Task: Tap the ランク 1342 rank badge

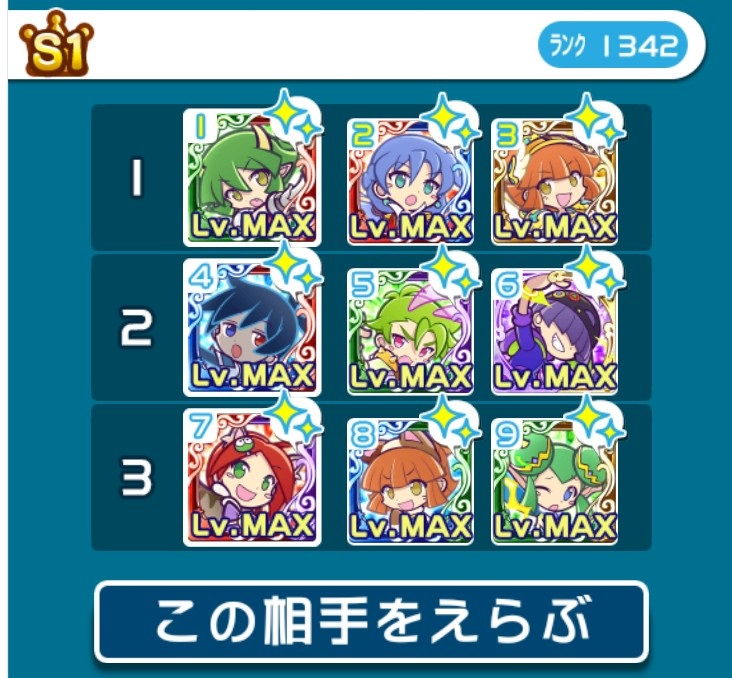Action: click(613, 45)
